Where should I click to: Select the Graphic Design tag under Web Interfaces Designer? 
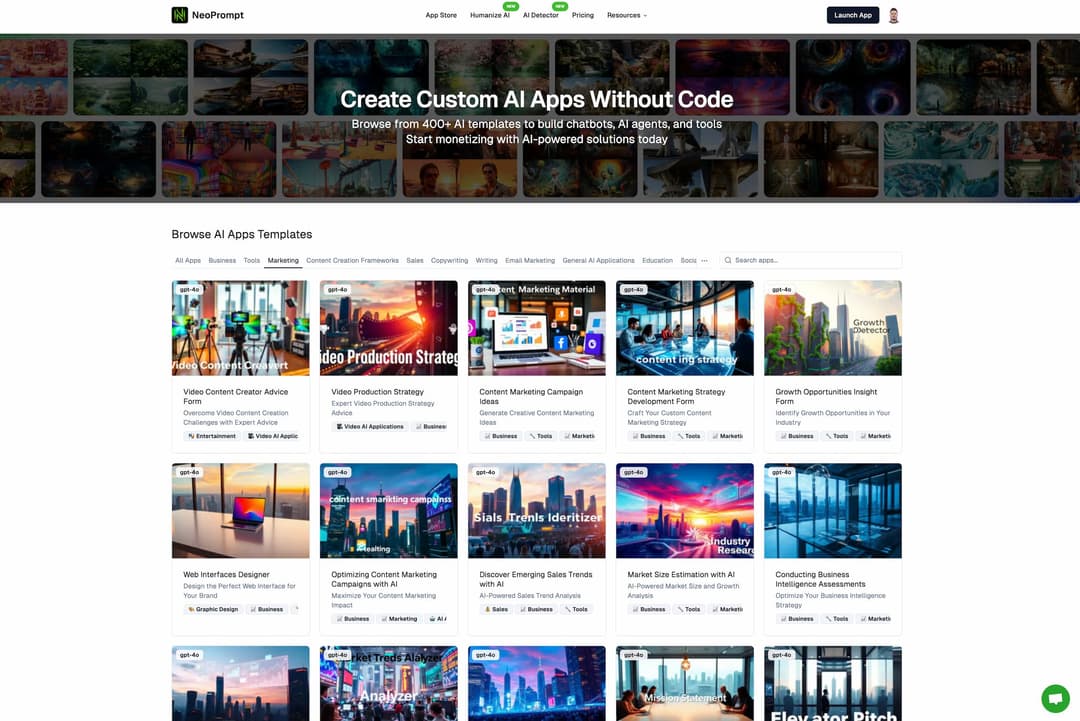pos(211,609)
